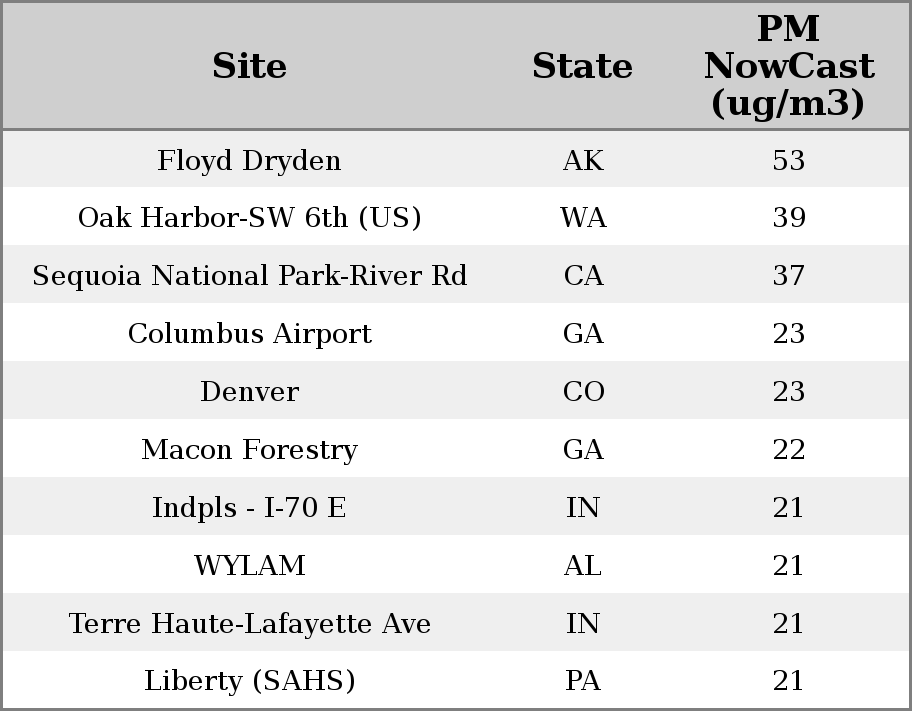
Task: Select the WA state cell
Action: 583,218
